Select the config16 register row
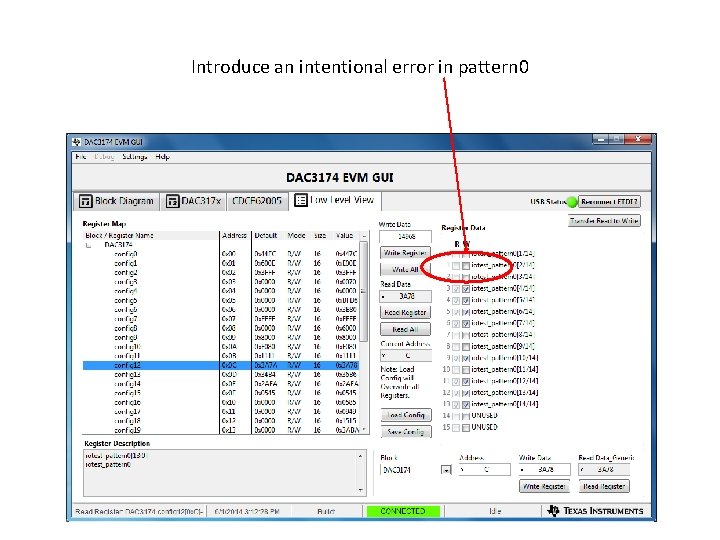The image size is (720, 540). [x=221, y=402]
